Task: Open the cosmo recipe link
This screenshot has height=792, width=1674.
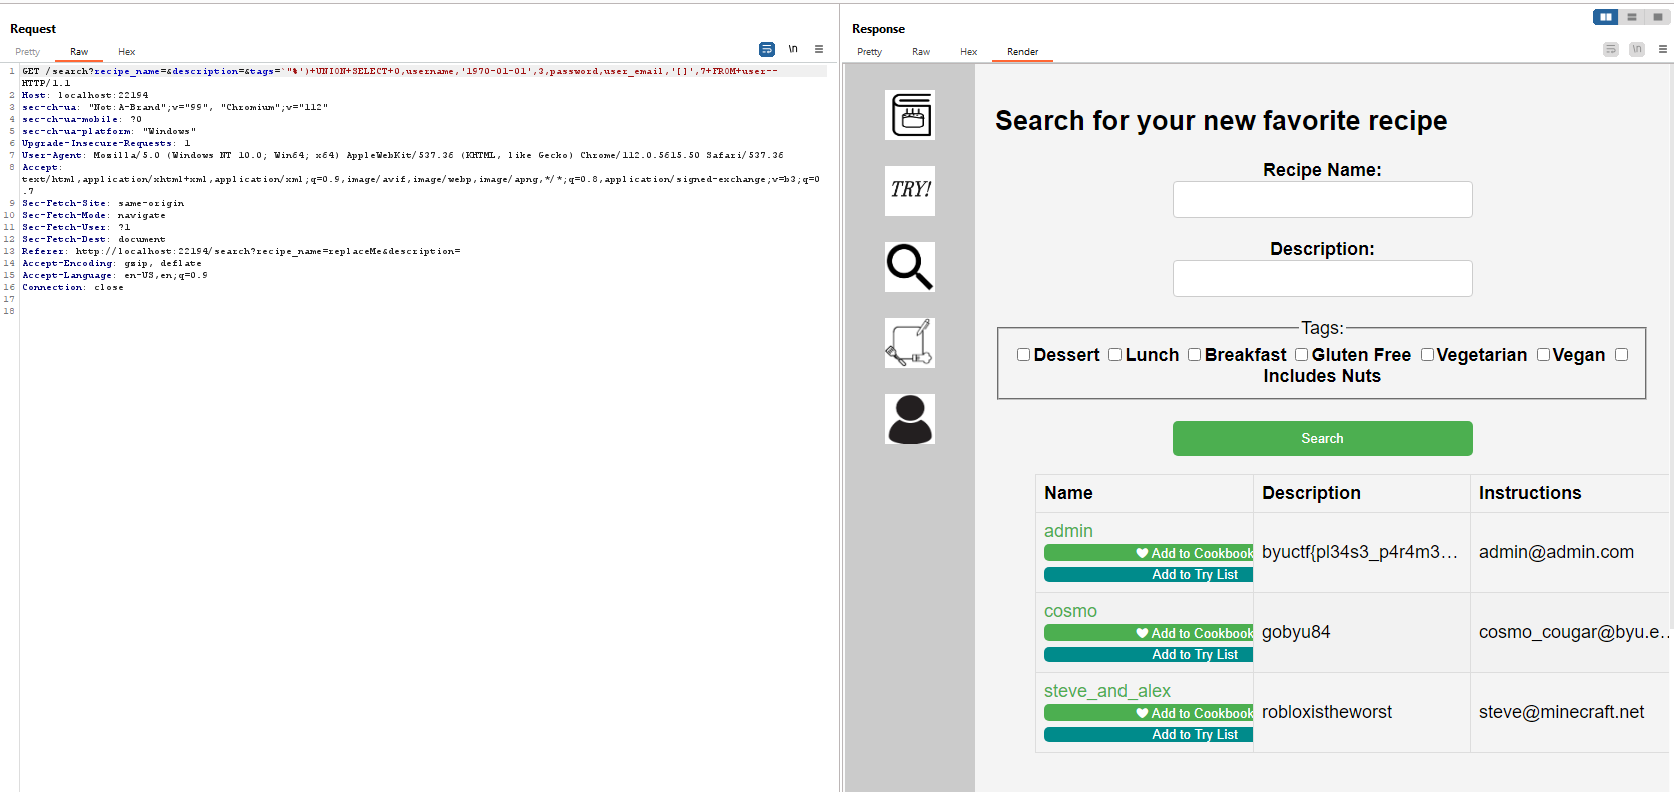Action: point(1070,611)
